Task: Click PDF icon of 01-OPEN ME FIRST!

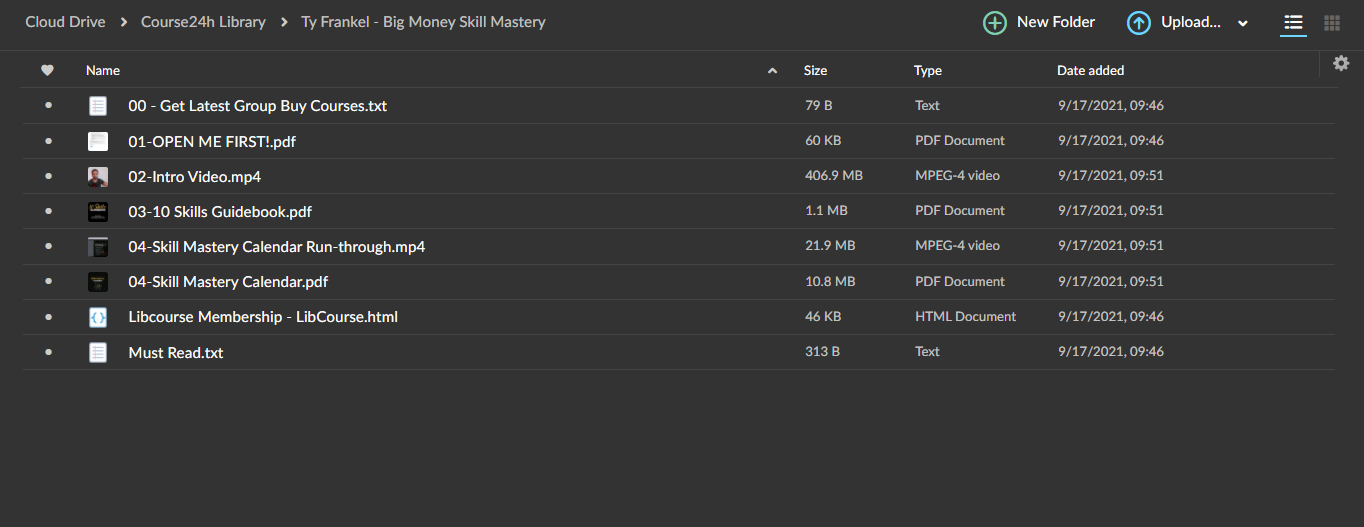Action: click(98, 141)
